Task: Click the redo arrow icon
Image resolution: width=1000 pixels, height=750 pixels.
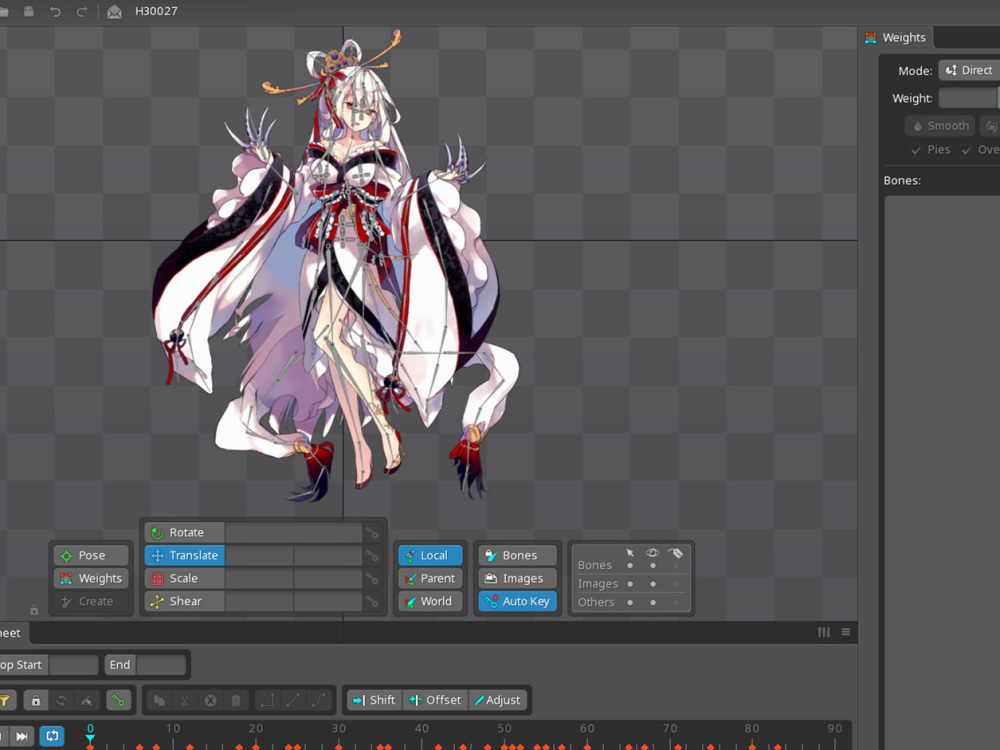Action: 82,11
